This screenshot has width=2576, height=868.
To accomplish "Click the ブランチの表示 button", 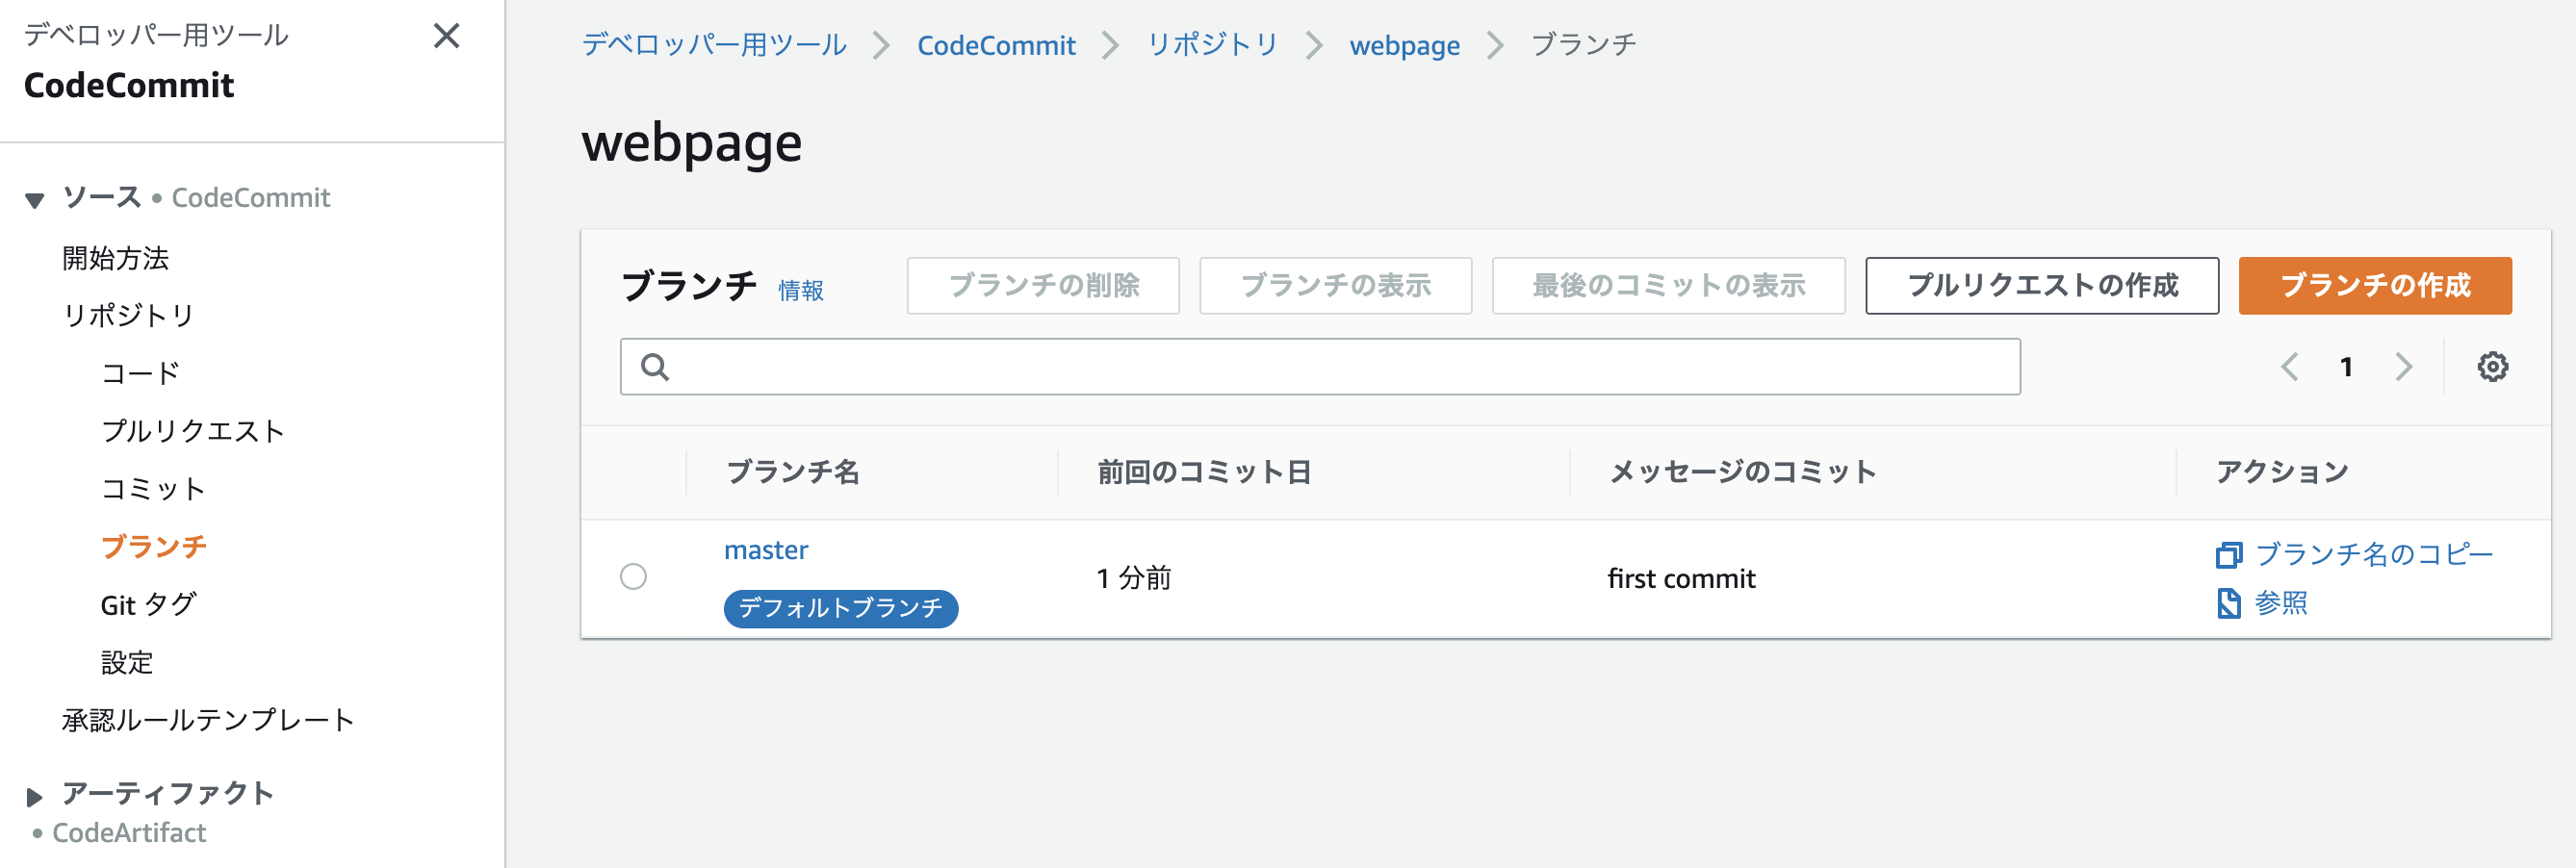I will [x=1335, y=286].
